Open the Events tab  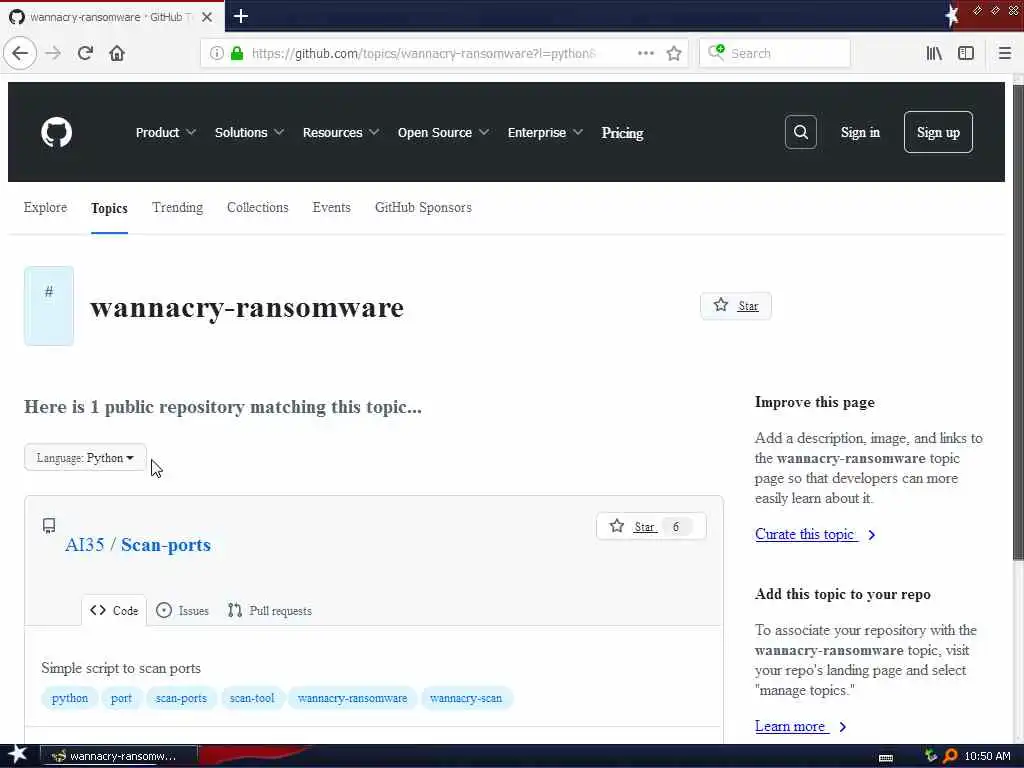pos(332,208)
